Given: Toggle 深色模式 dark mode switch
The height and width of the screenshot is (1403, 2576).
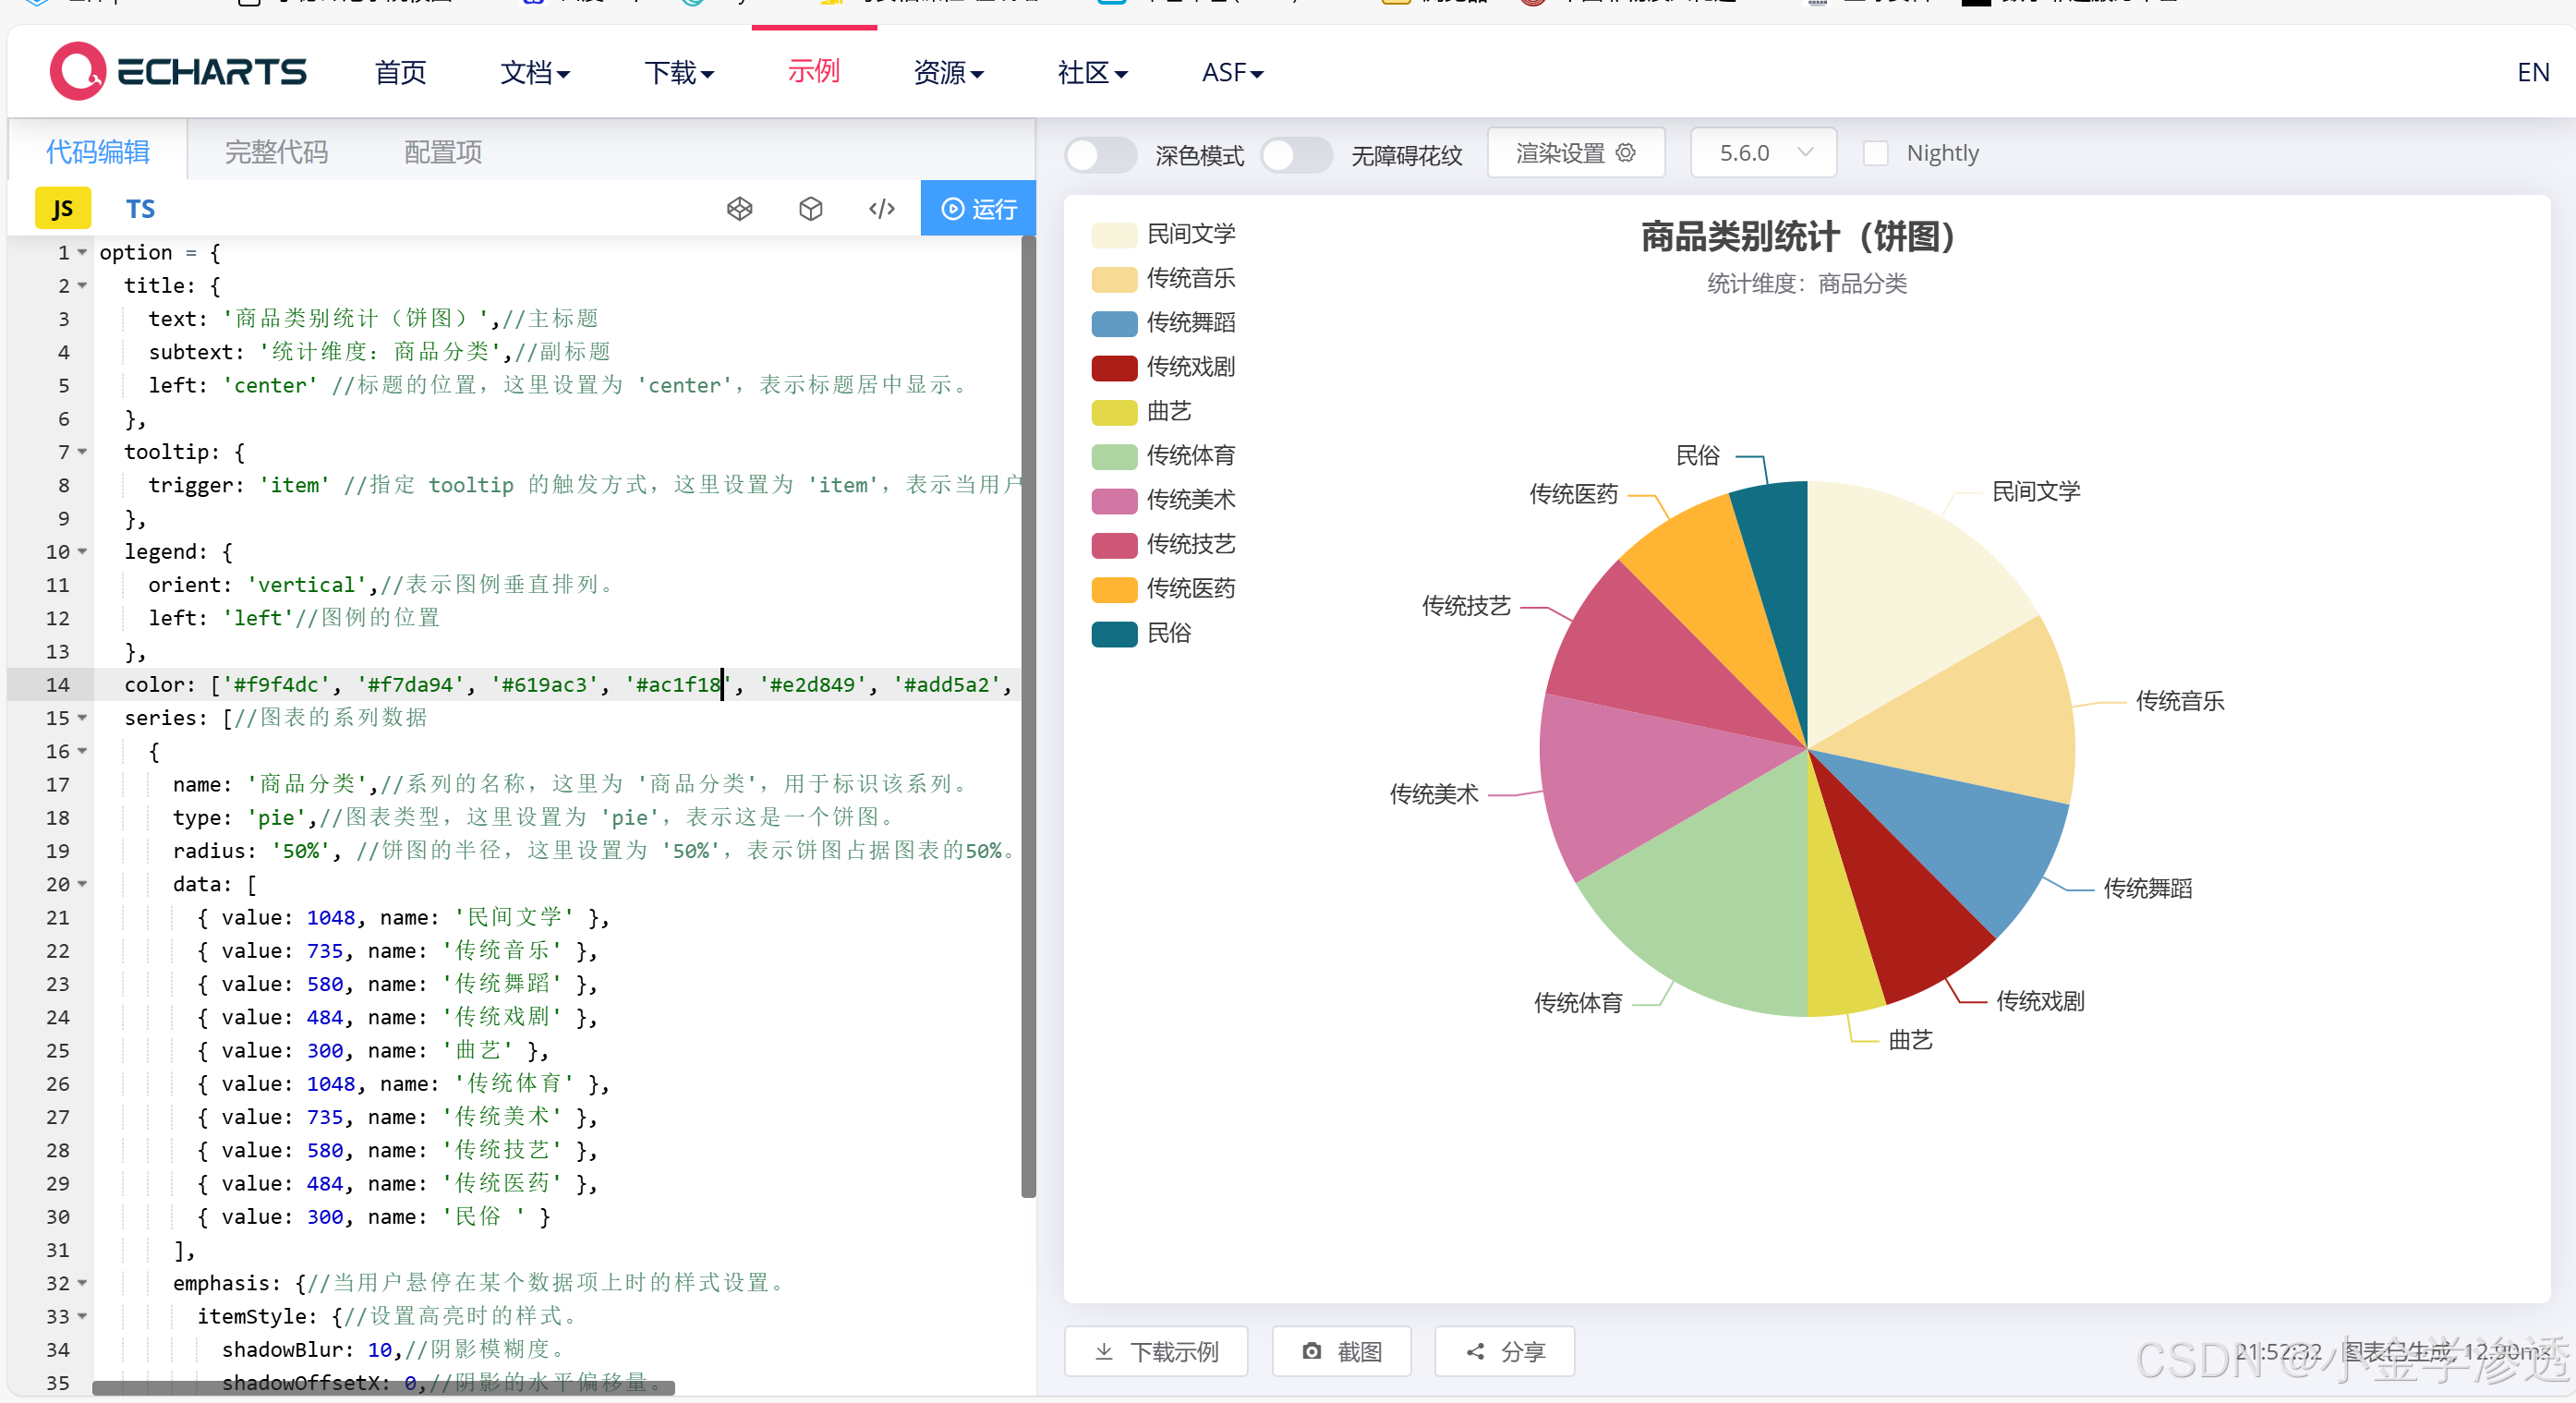Looking at the screenshot, I should 1099,154.
